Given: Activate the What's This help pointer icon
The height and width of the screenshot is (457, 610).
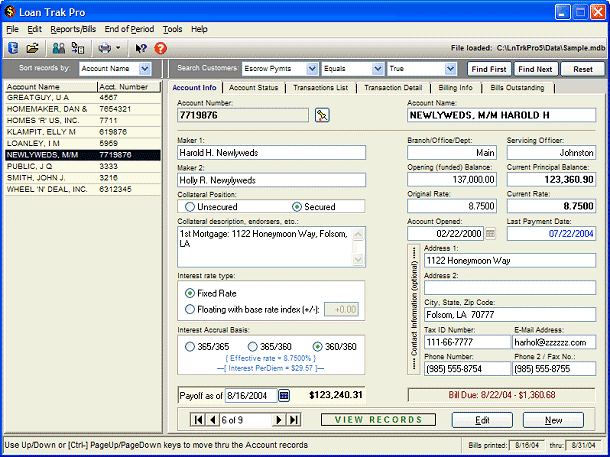Looking at the screenshot, I should click(140, 48).
